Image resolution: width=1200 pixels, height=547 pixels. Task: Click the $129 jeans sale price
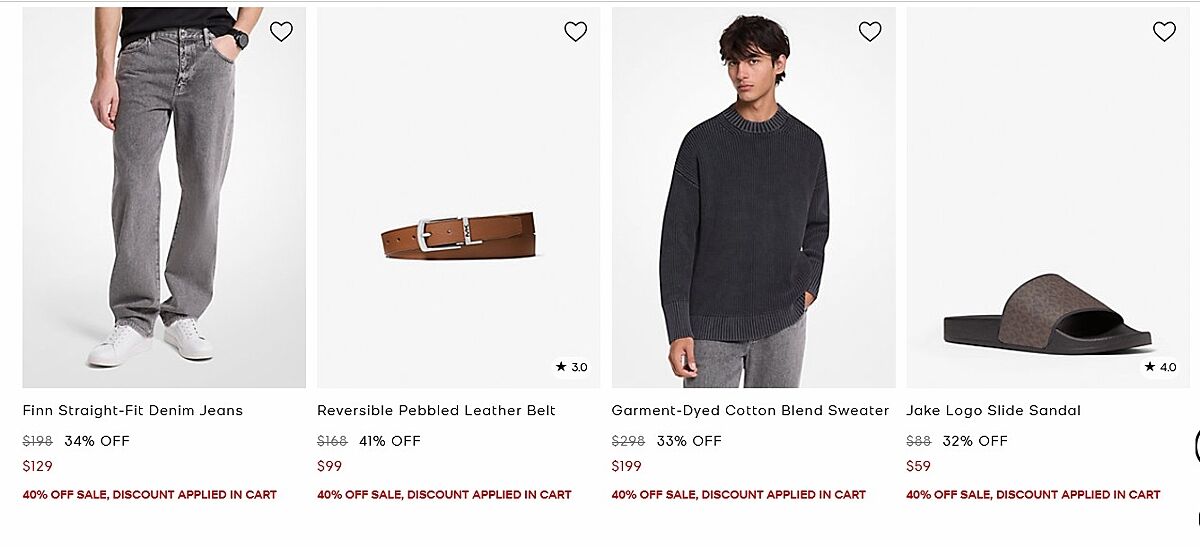(38, 466)
